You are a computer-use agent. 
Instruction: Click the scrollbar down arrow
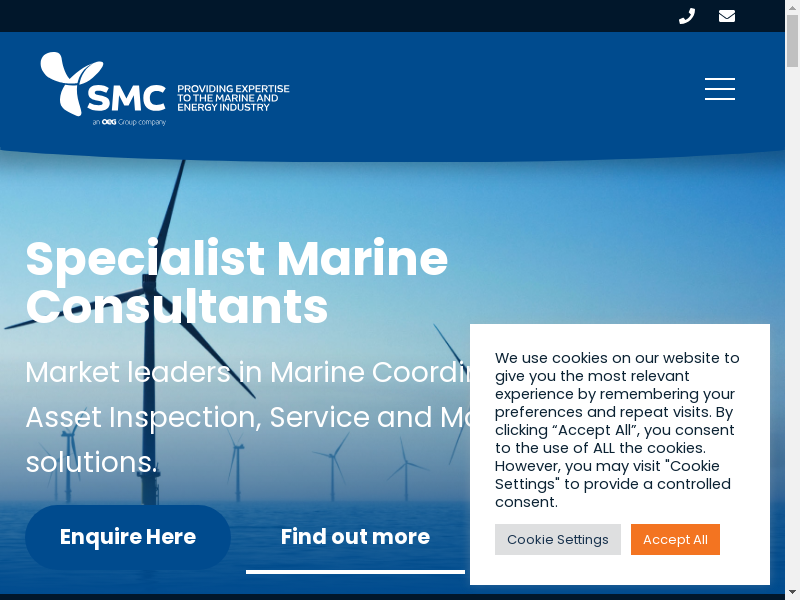point(792,593)
